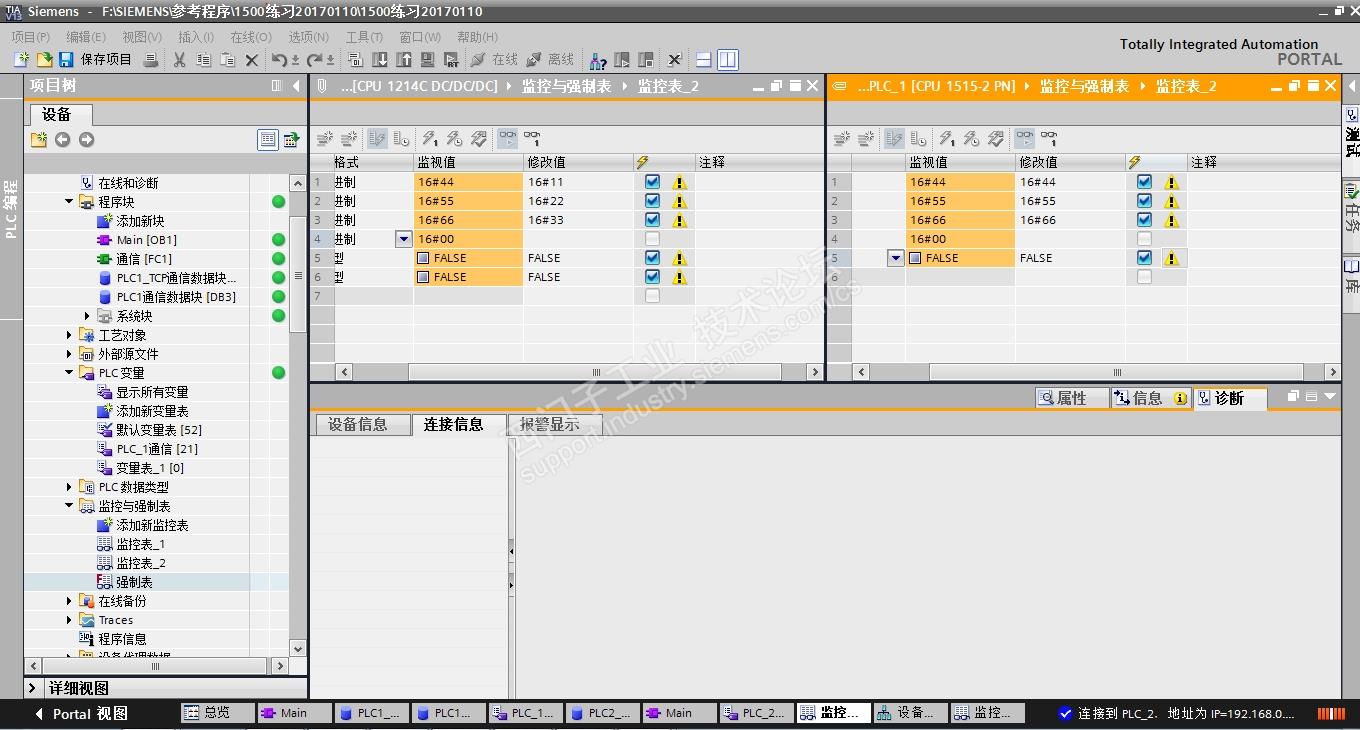This screenshot has height=730, width=1360.
Task: Click the delete X icon next to paste
Action: click(x=252, y=60)
